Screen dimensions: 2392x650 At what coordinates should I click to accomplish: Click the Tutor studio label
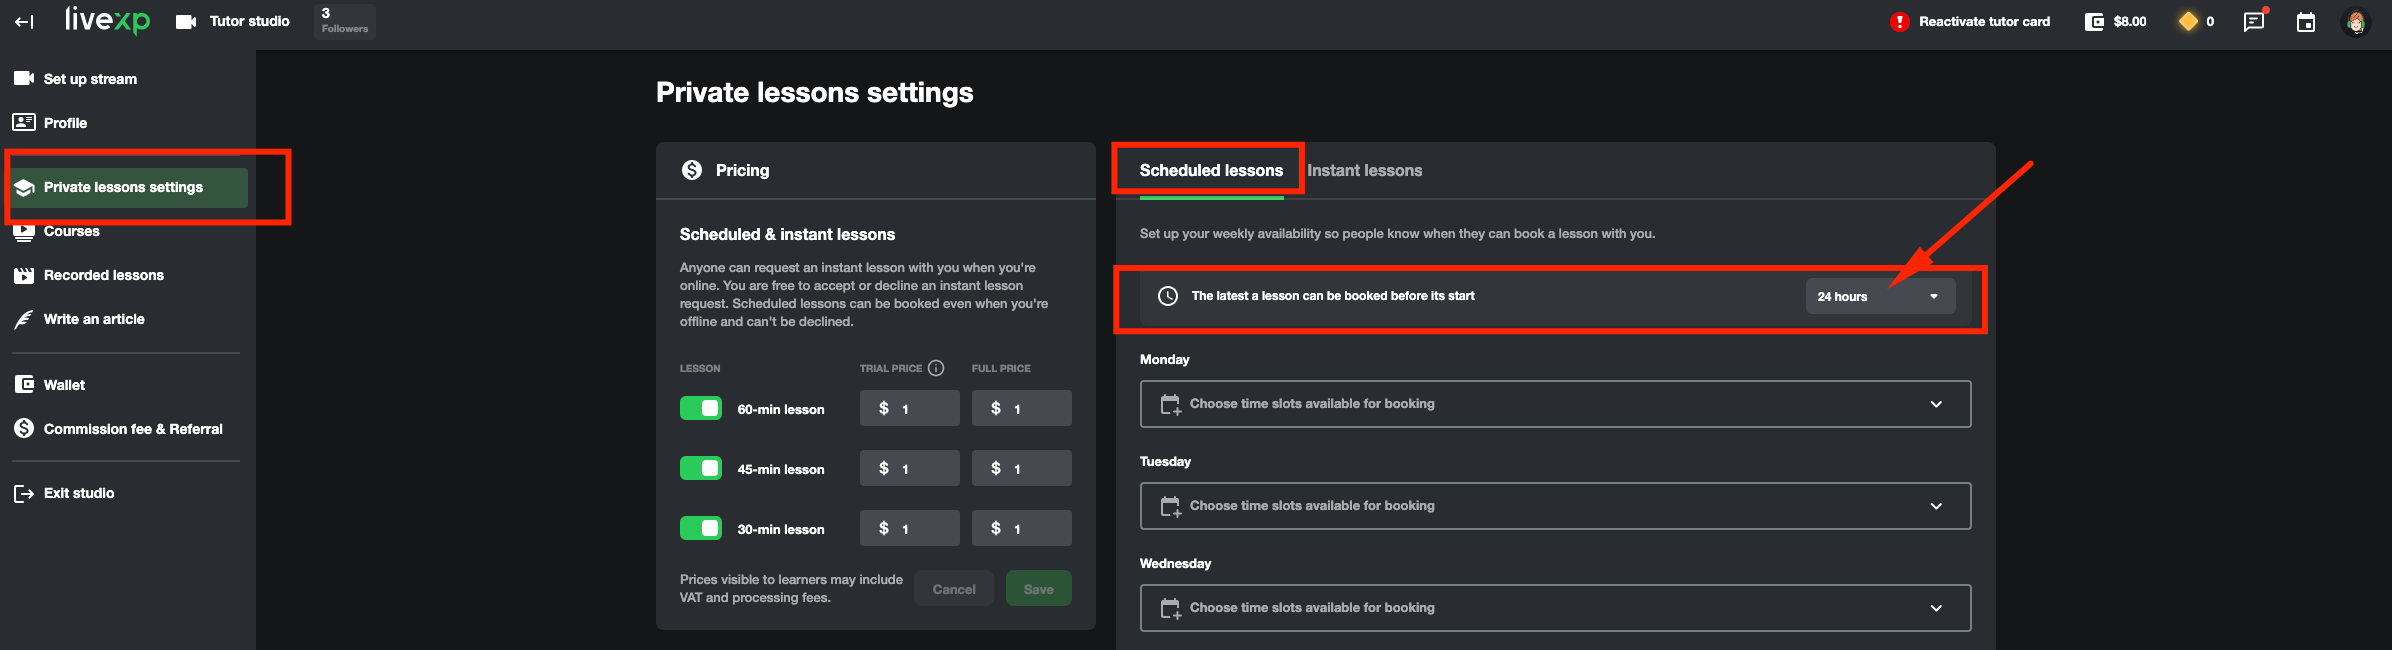tap(250, 21)
